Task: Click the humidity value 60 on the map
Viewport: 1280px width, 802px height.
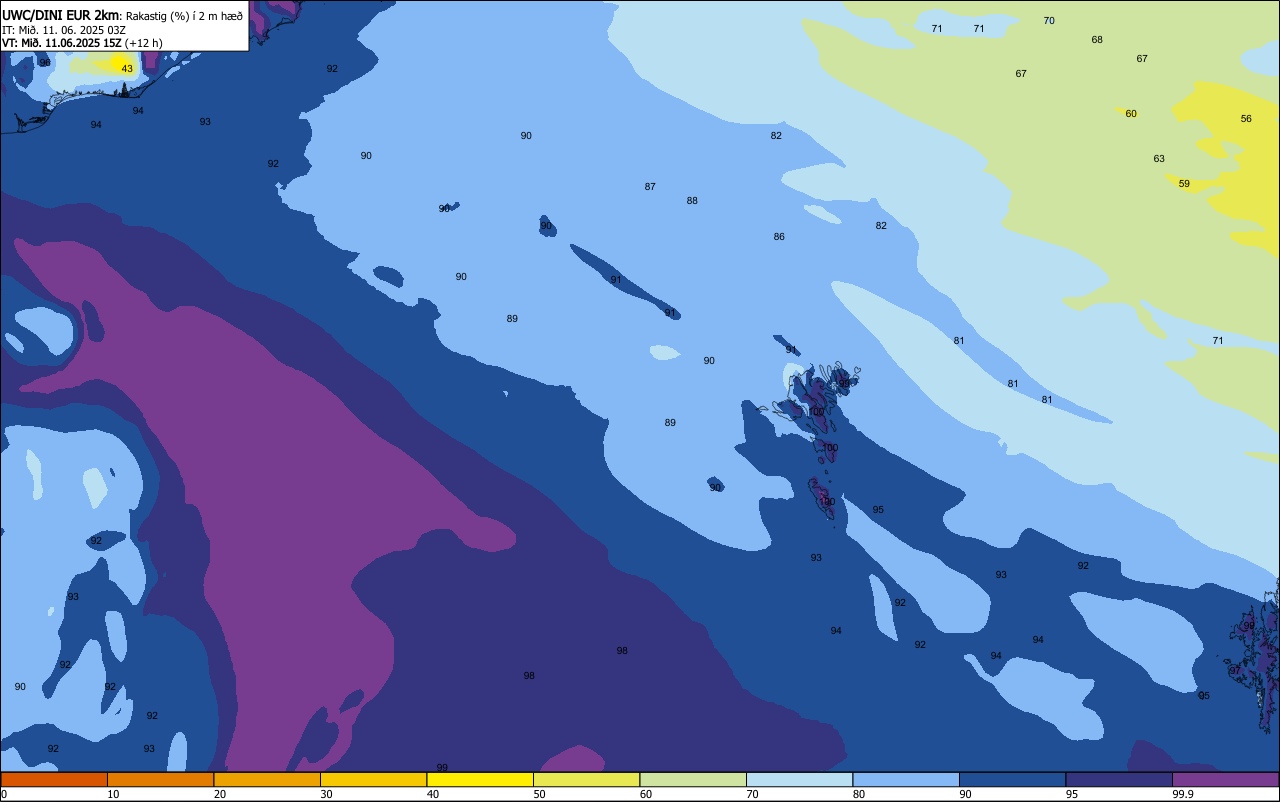Action: pos(1131,114)
